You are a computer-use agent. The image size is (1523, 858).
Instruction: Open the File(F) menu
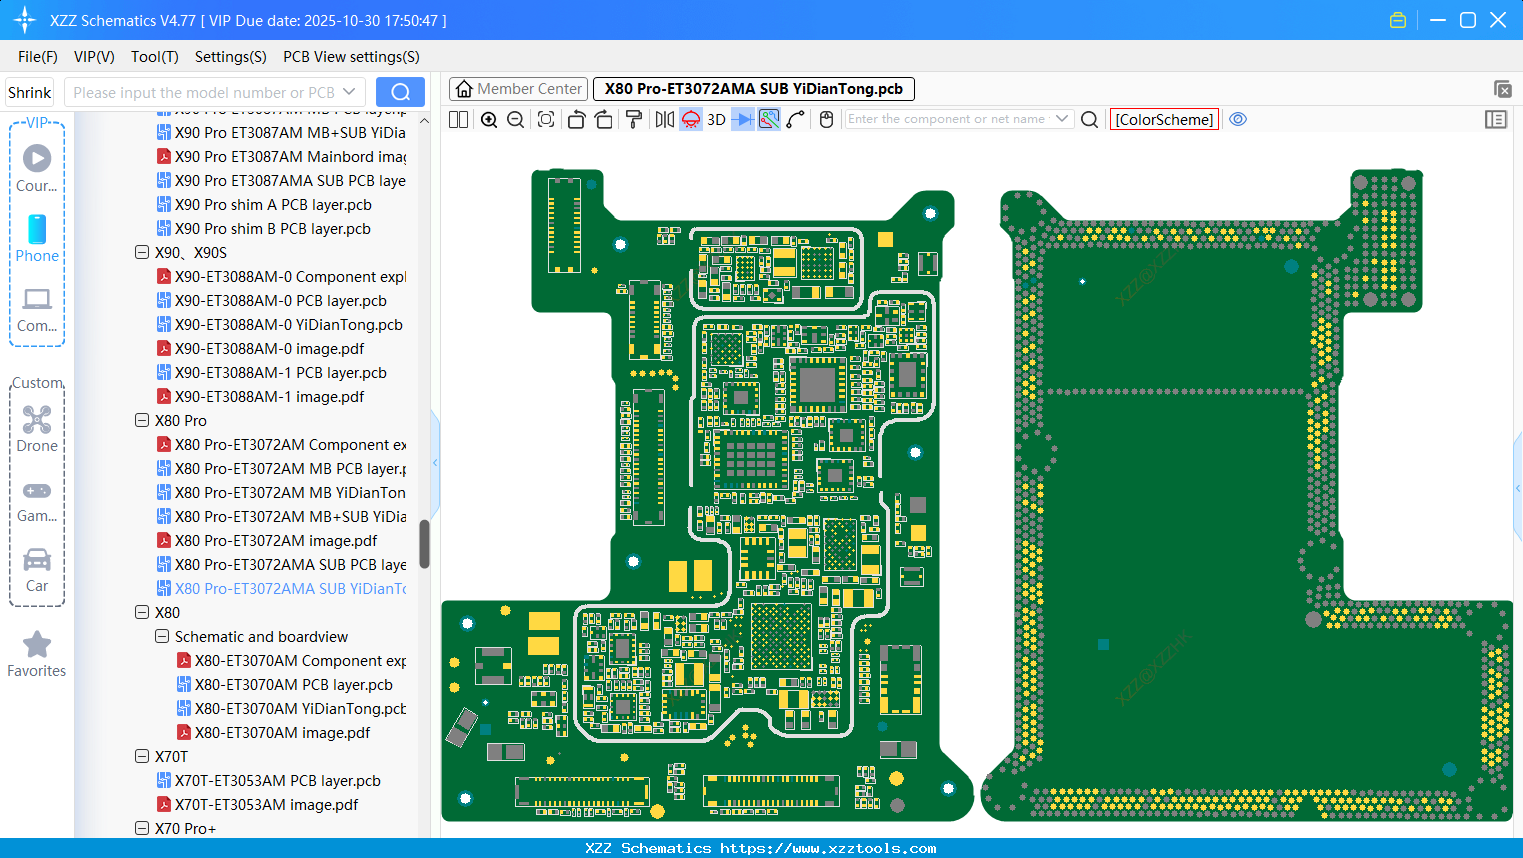click(38, 57)
